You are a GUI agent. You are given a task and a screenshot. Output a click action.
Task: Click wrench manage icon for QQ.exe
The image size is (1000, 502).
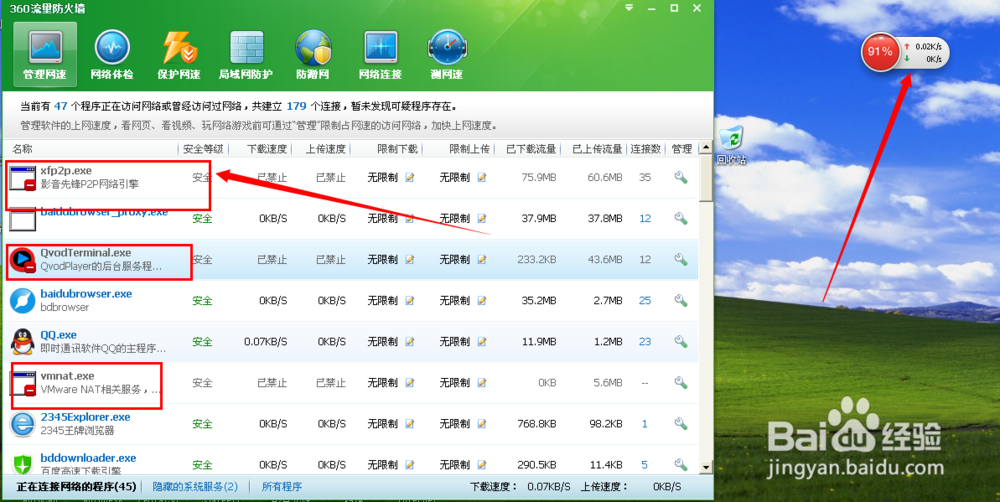(x=681, y=341)
